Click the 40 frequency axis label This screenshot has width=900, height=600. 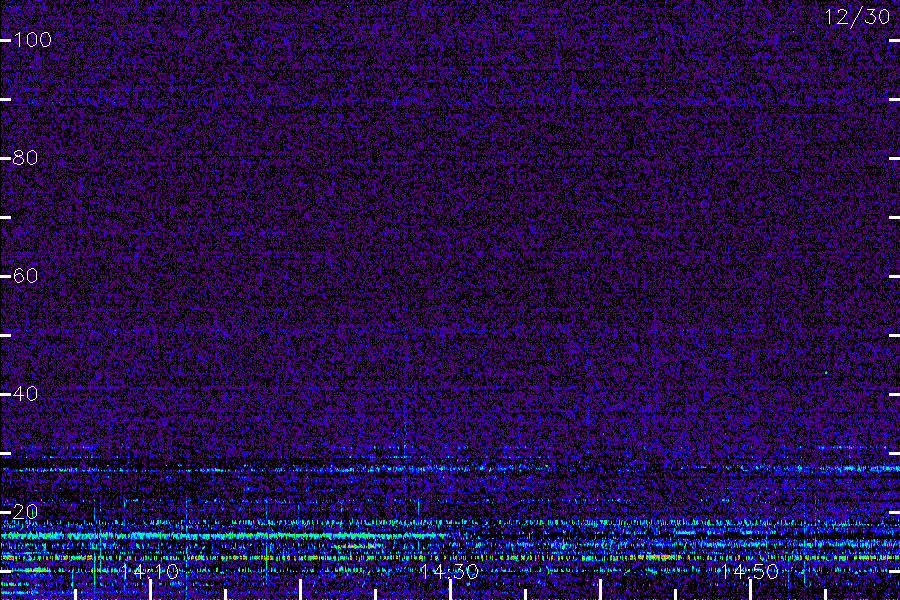pyautogui.click(x=25, y=393)
